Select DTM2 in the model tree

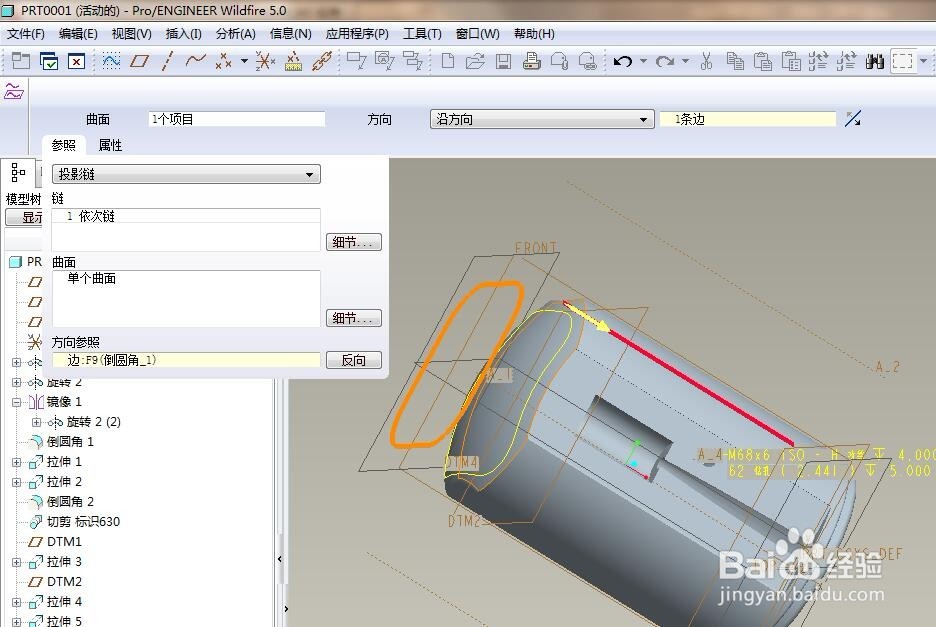click(64, 582)
